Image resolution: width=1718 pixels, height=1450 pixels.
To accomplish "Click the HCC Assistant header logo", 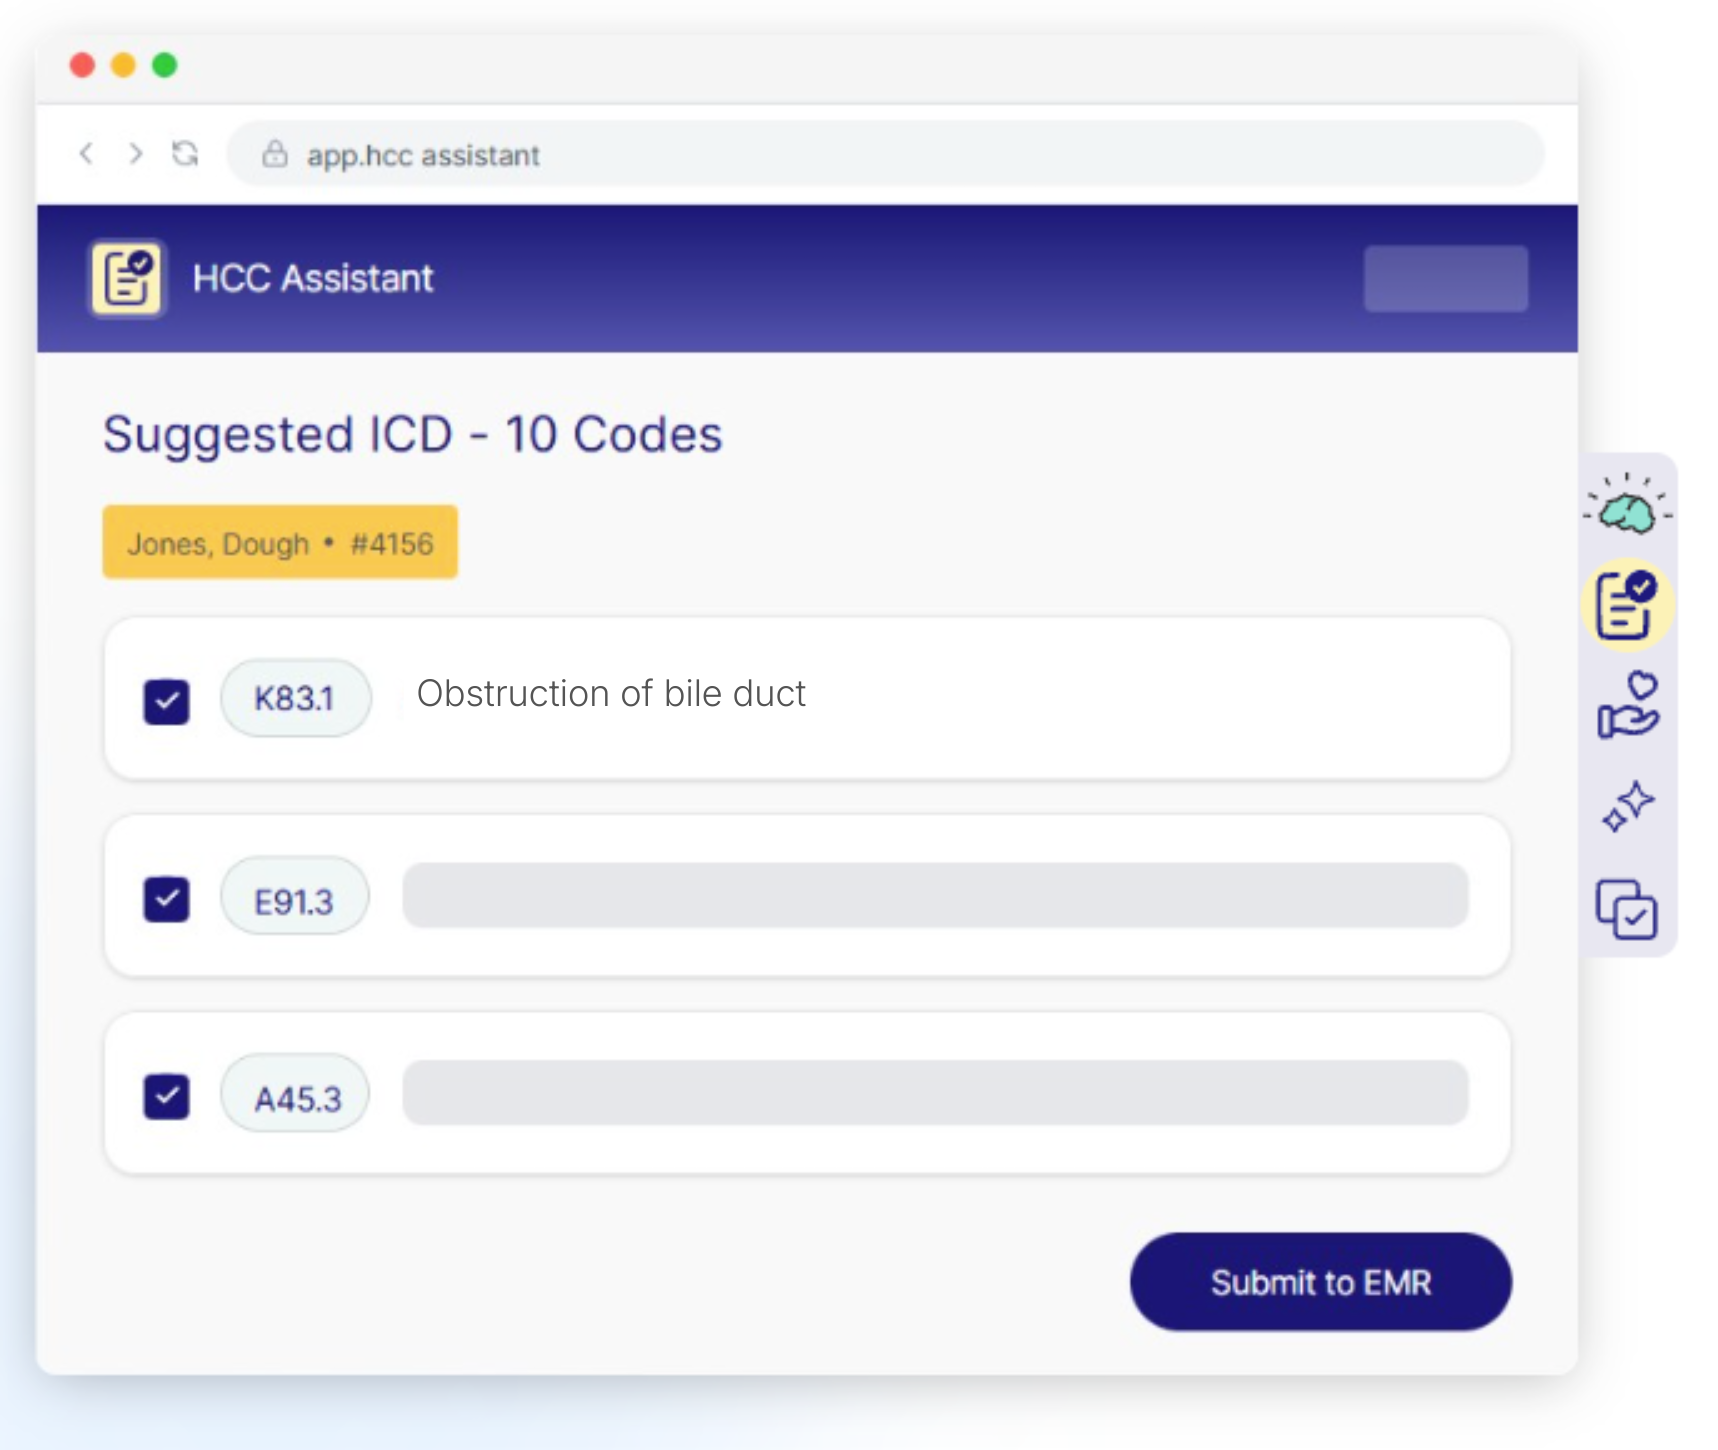I will click(127, 278).
